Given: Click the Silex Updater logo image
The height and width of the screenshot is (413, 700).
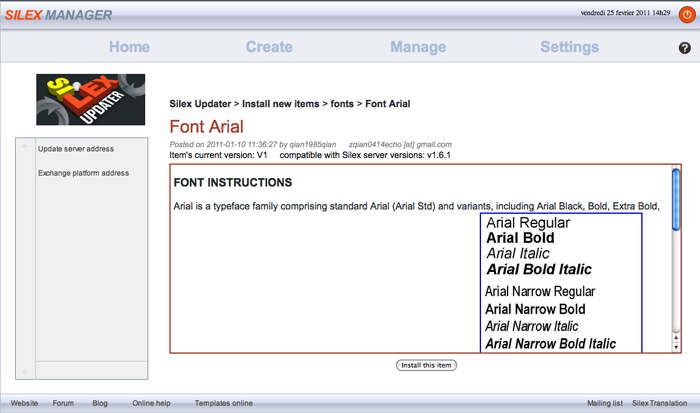Looking at the screenshot, I should (x=91, y=100).
